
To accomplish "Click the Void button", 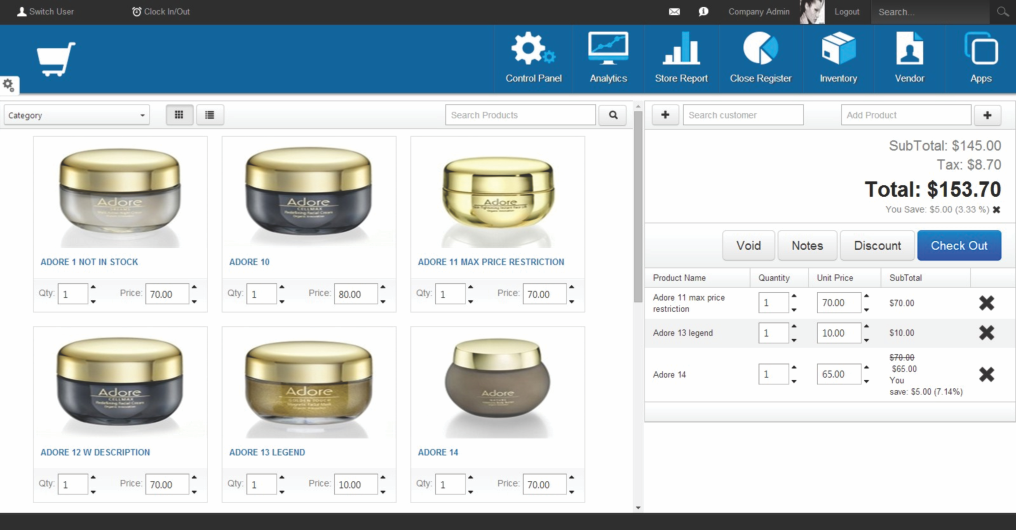I will tap(748, 246).
